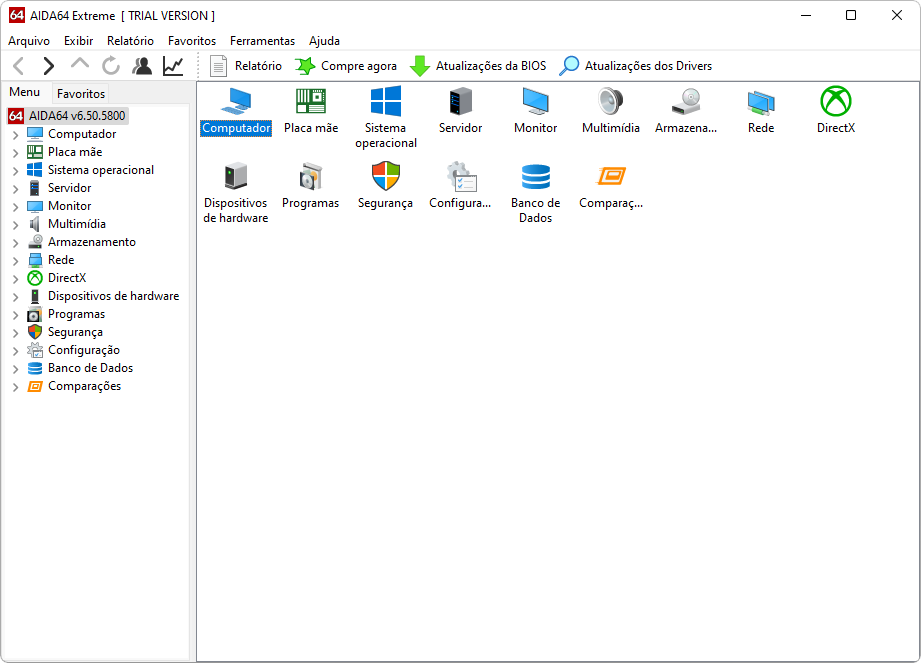921x663 pixels.
Task: Select Sistema operacional in the tree
Action: [101, 170]
